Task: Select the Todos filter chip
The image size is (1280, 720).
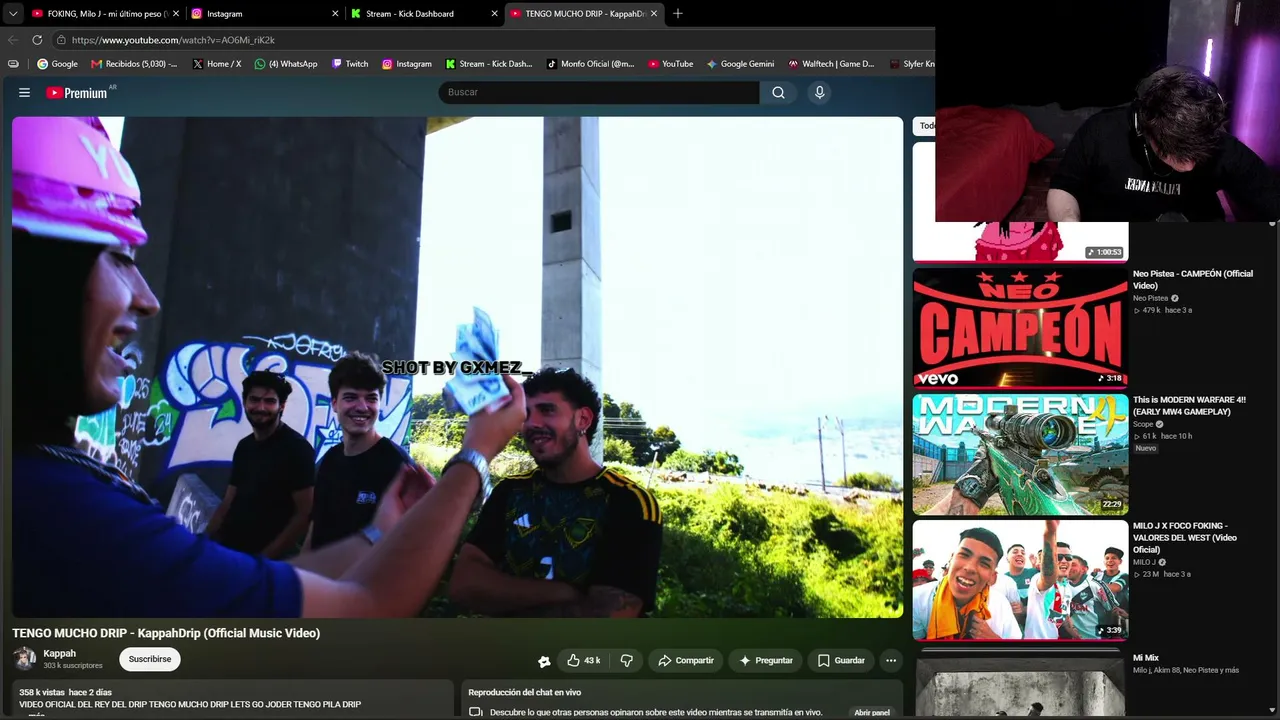Action: [x=925, y=126]
